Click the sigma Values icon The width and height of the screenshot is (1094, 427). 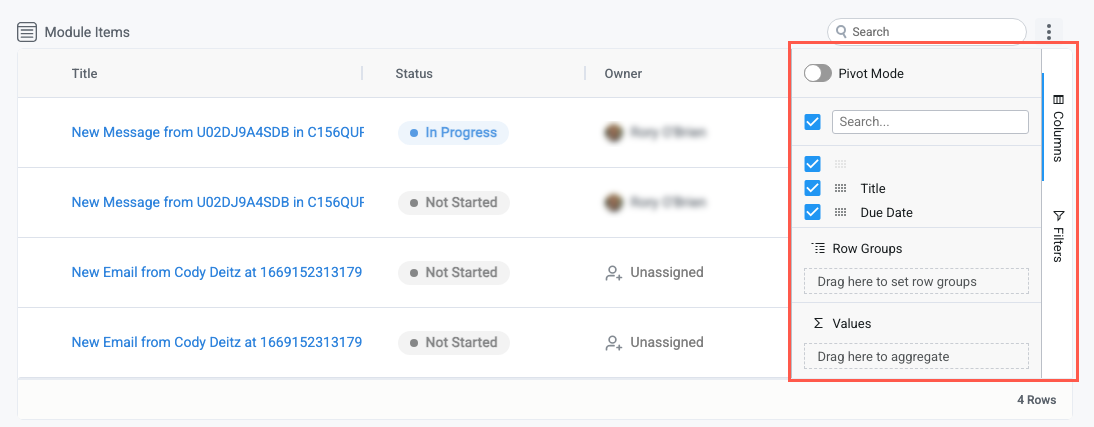point(818,323)
